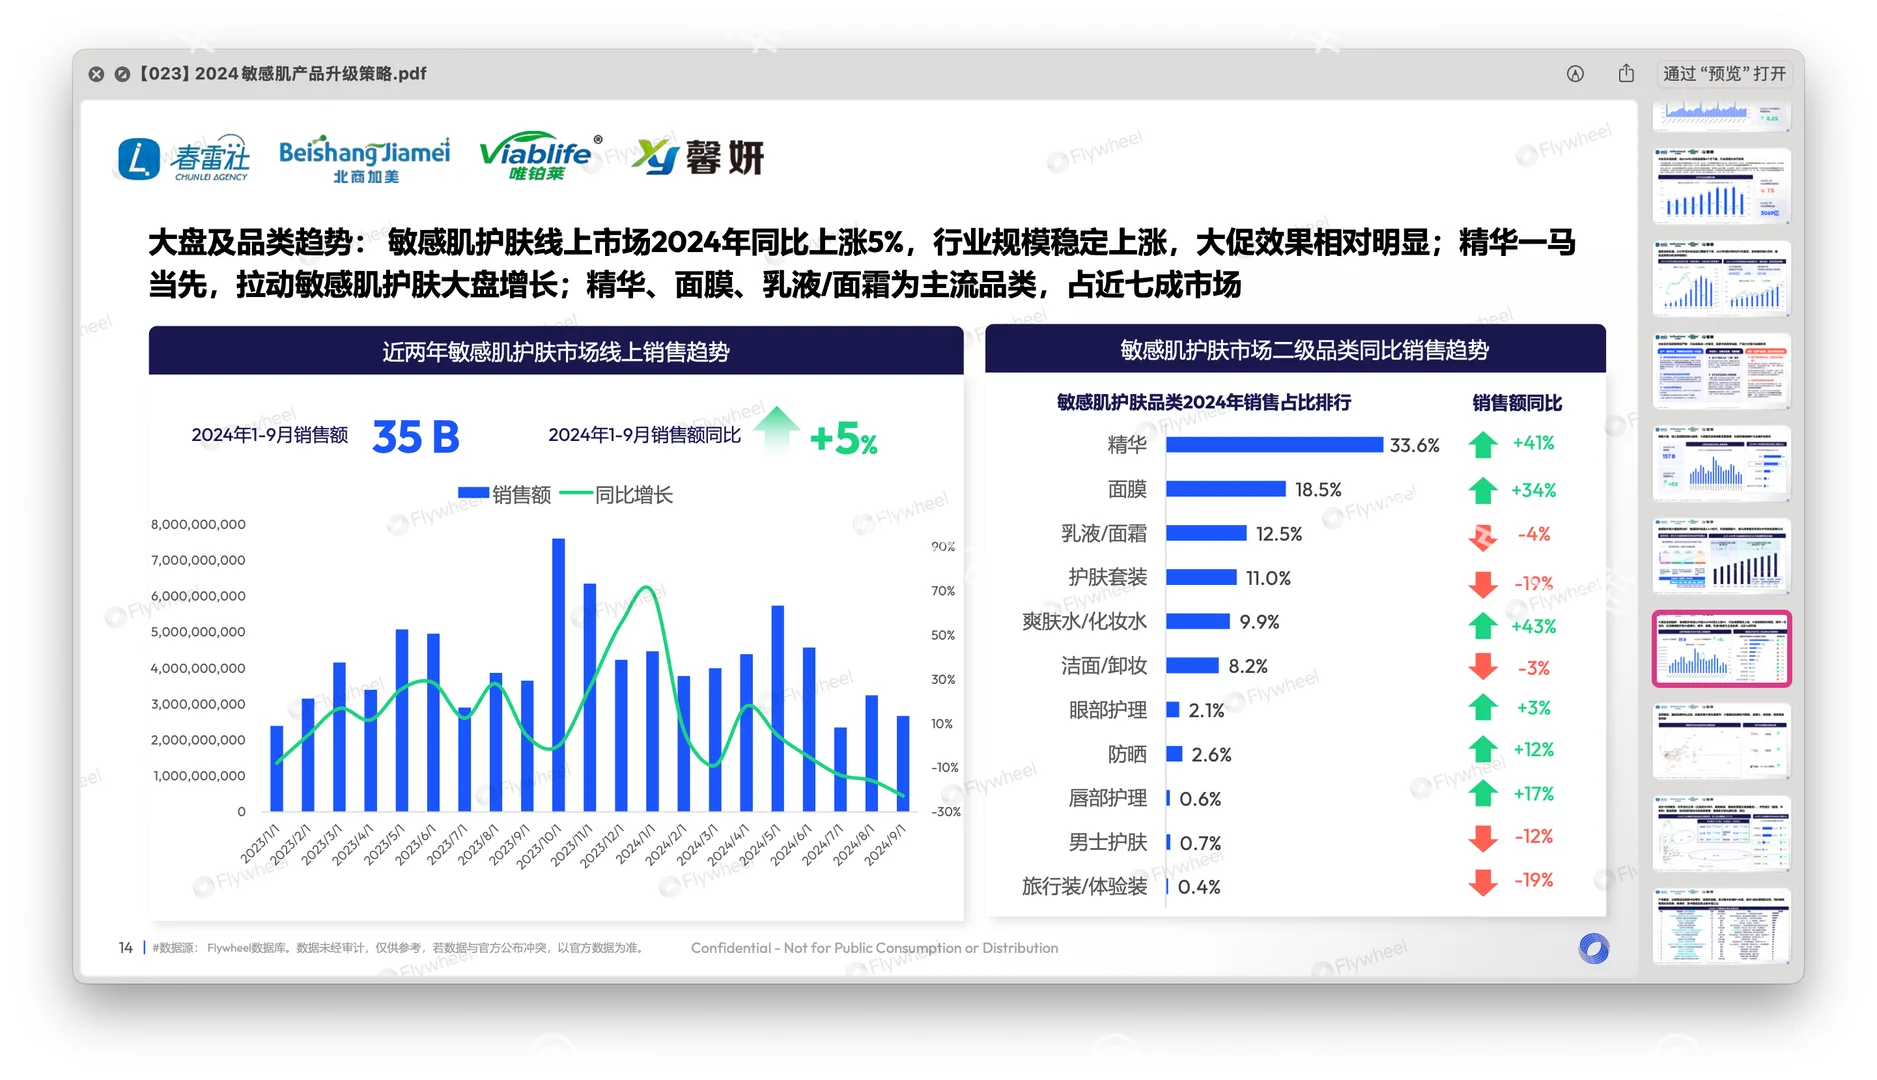Click the 精华 33.6% bar in the ranking chart
This screenshot has width=1877, height=1080.
pos(1275,444)
